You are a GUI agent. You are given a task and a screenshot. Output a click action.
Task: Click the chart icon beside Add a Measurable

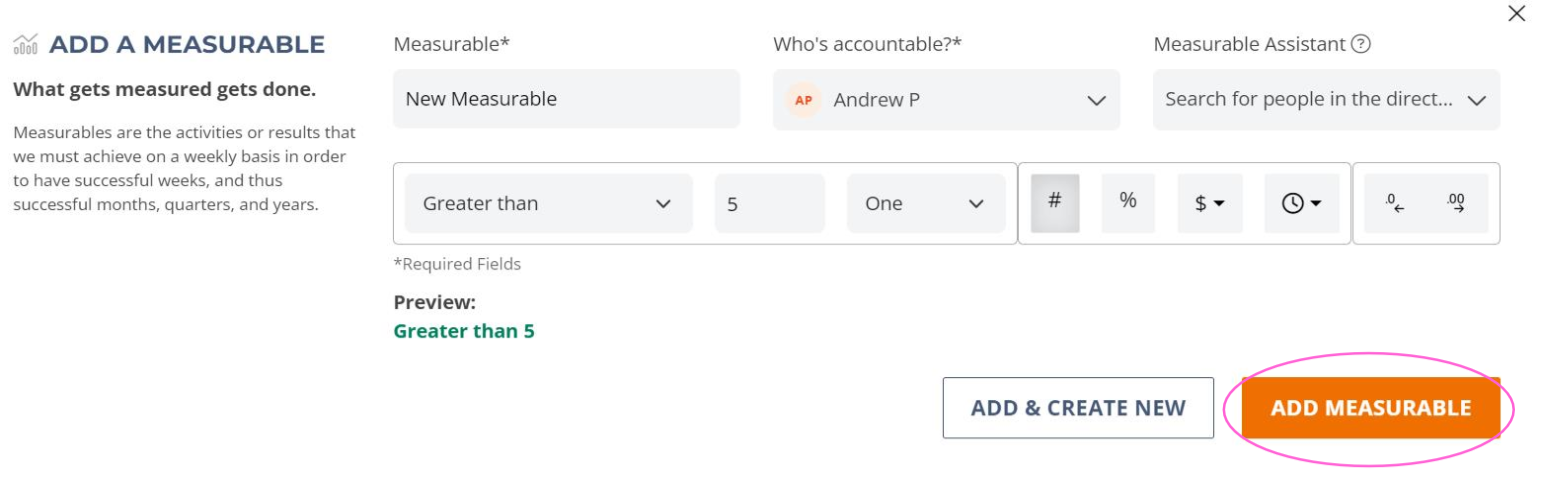(x=25, y=45)
